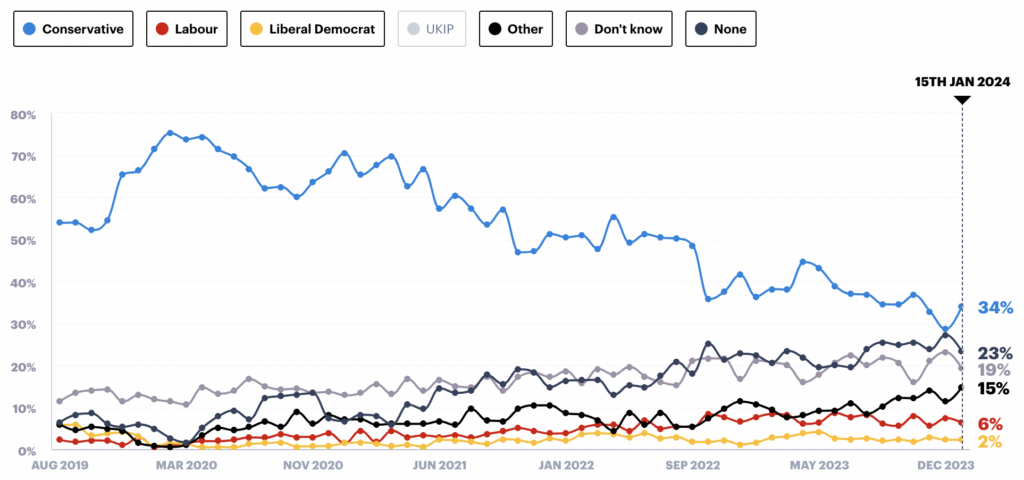
Task: Hide the Don't know series
Action: [619, 30]
